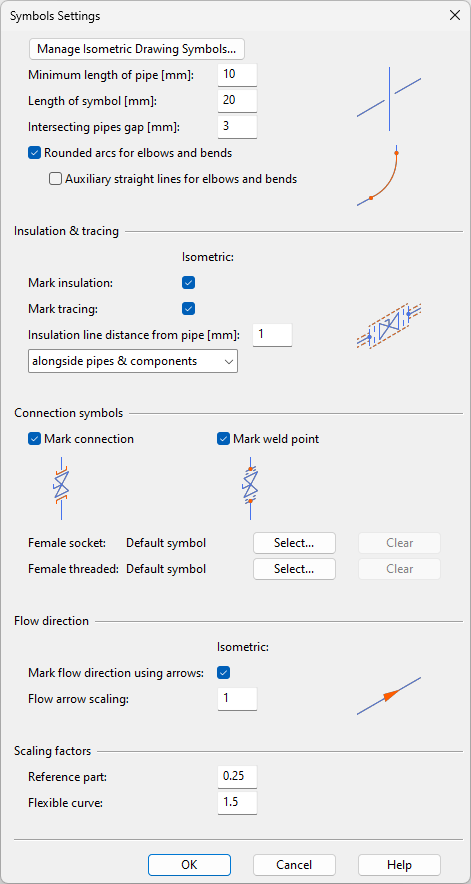Click Select for Female threaded symbol
The width and height of the screenshot is (471, 884).
click(x=294, y=569)
